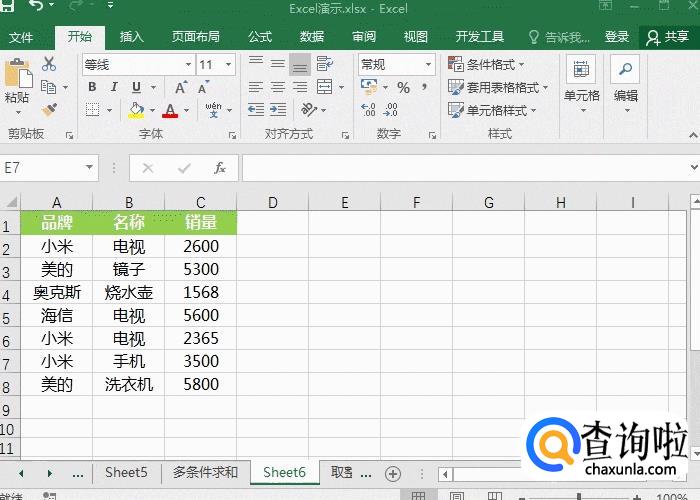
Task: Apply yellow fill color bucket
Action: (x=136, y=110)
